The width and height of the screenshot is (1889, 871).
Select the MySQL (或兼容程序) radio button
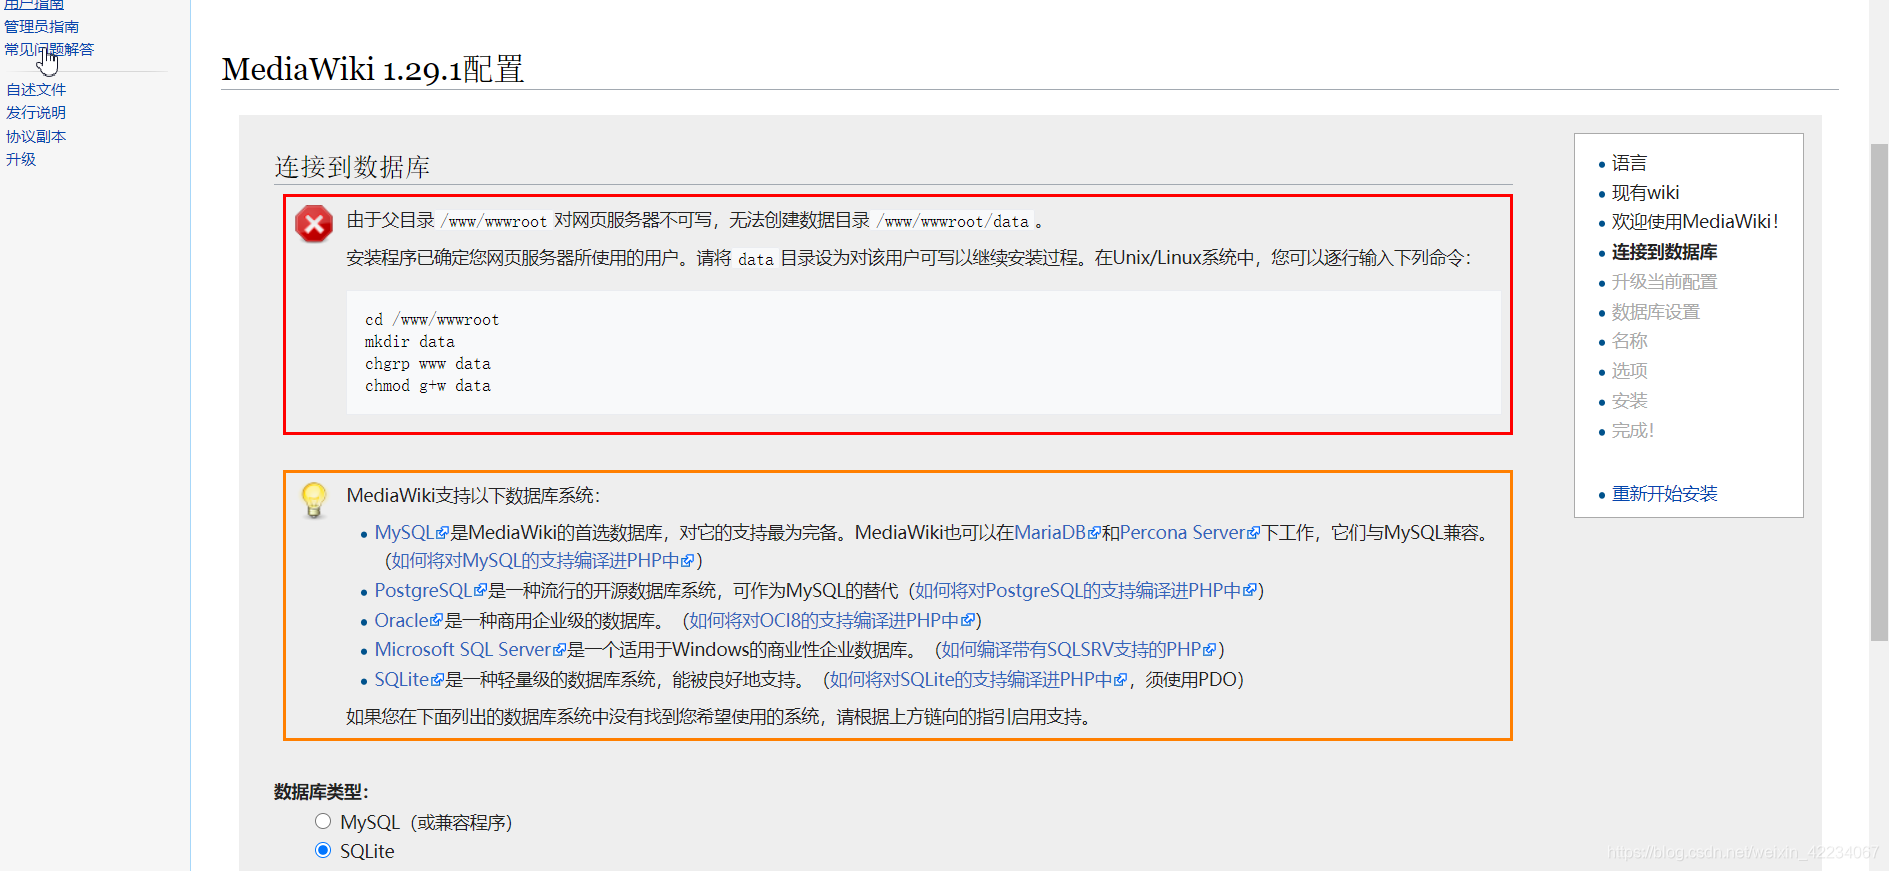323,821
